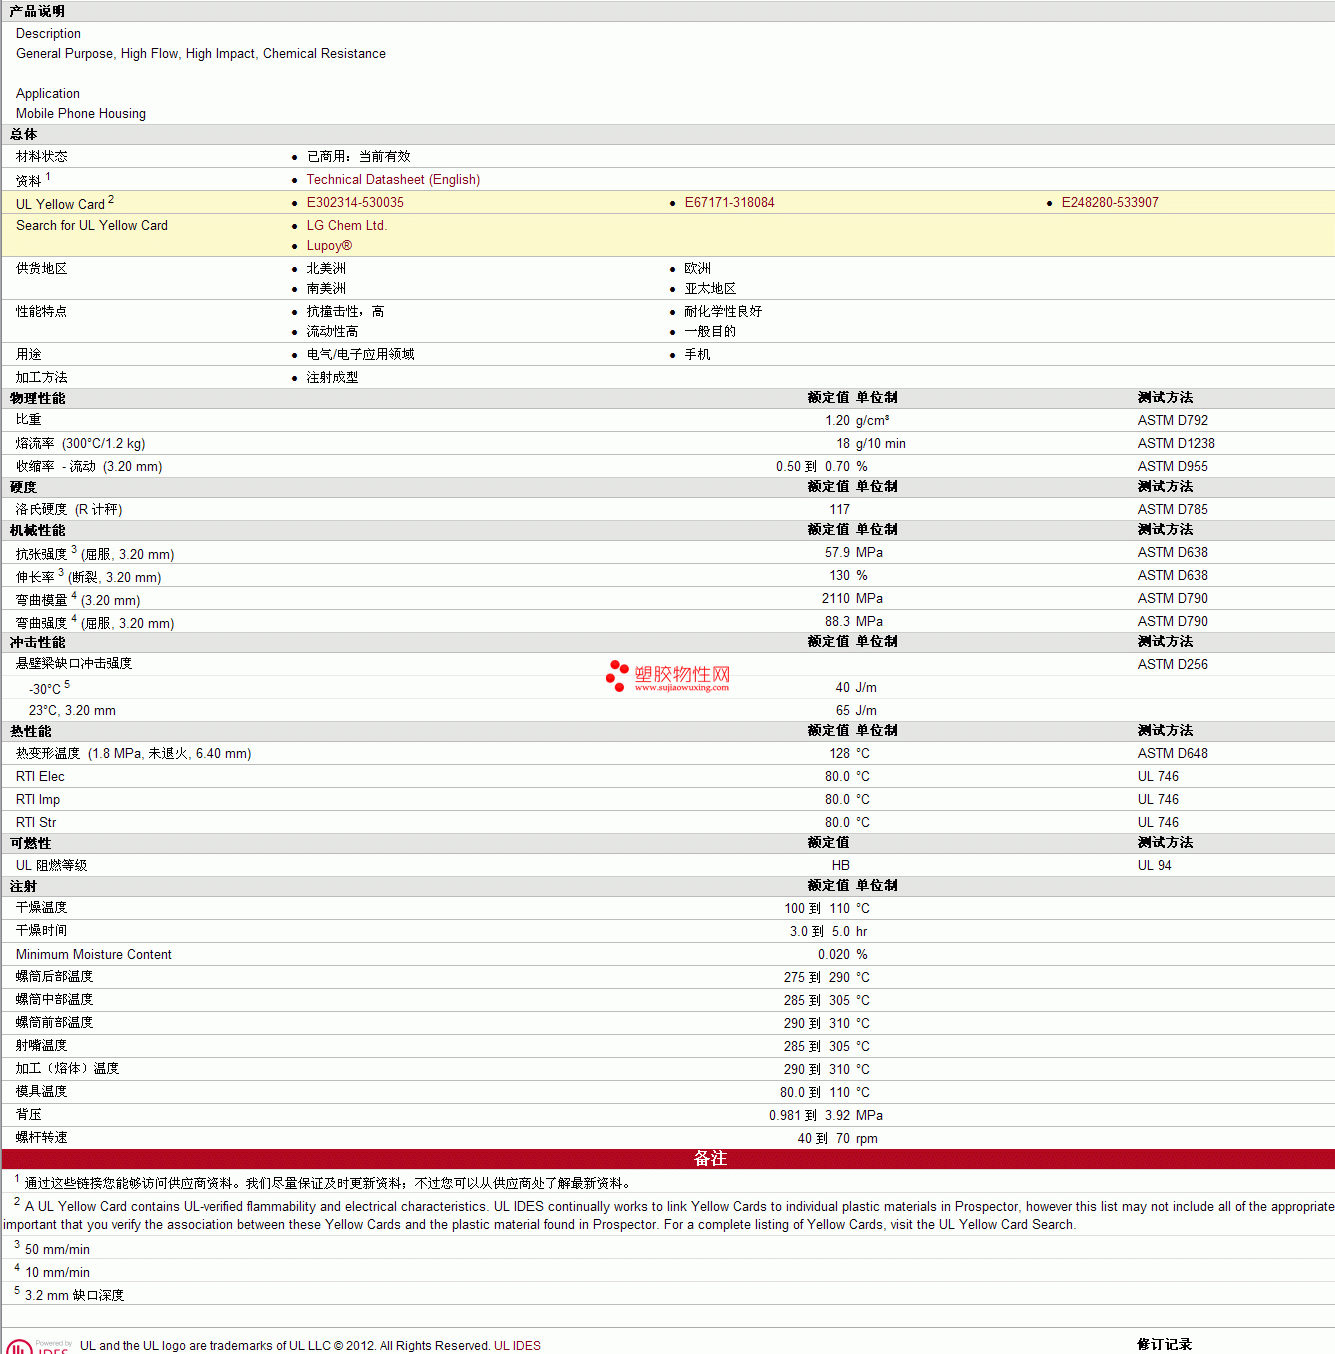Select the ASTM D256 test method cell

coord(1172,665)
